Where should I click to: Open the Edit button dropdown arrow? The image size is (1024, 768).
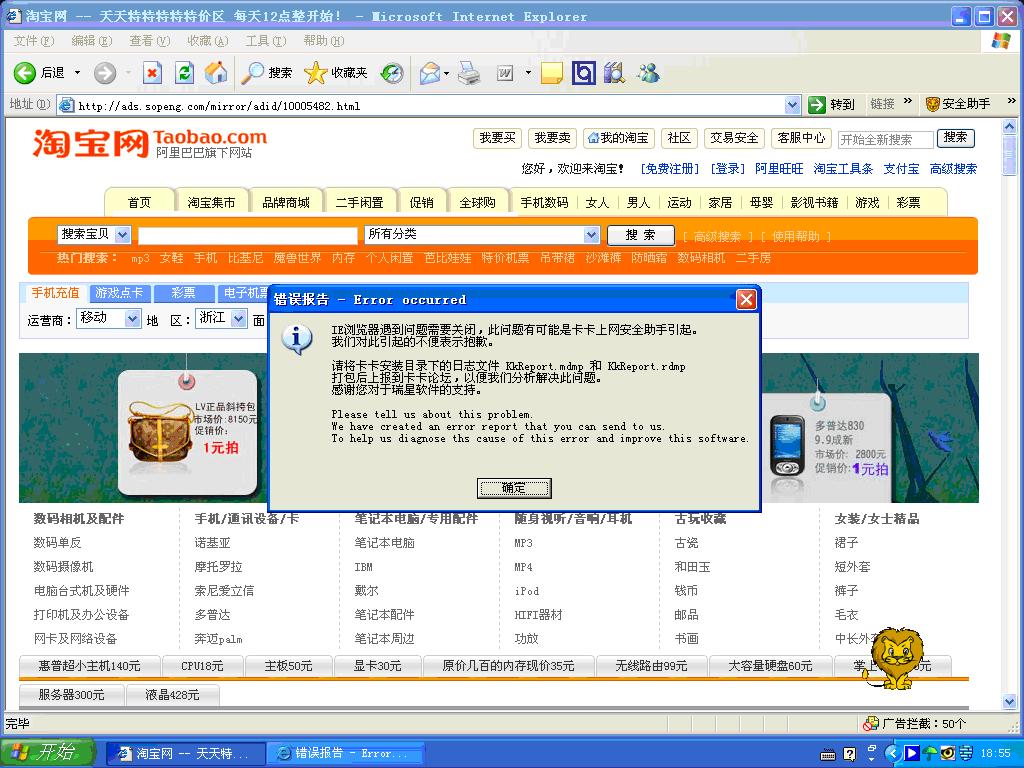[x=528, y=72]
